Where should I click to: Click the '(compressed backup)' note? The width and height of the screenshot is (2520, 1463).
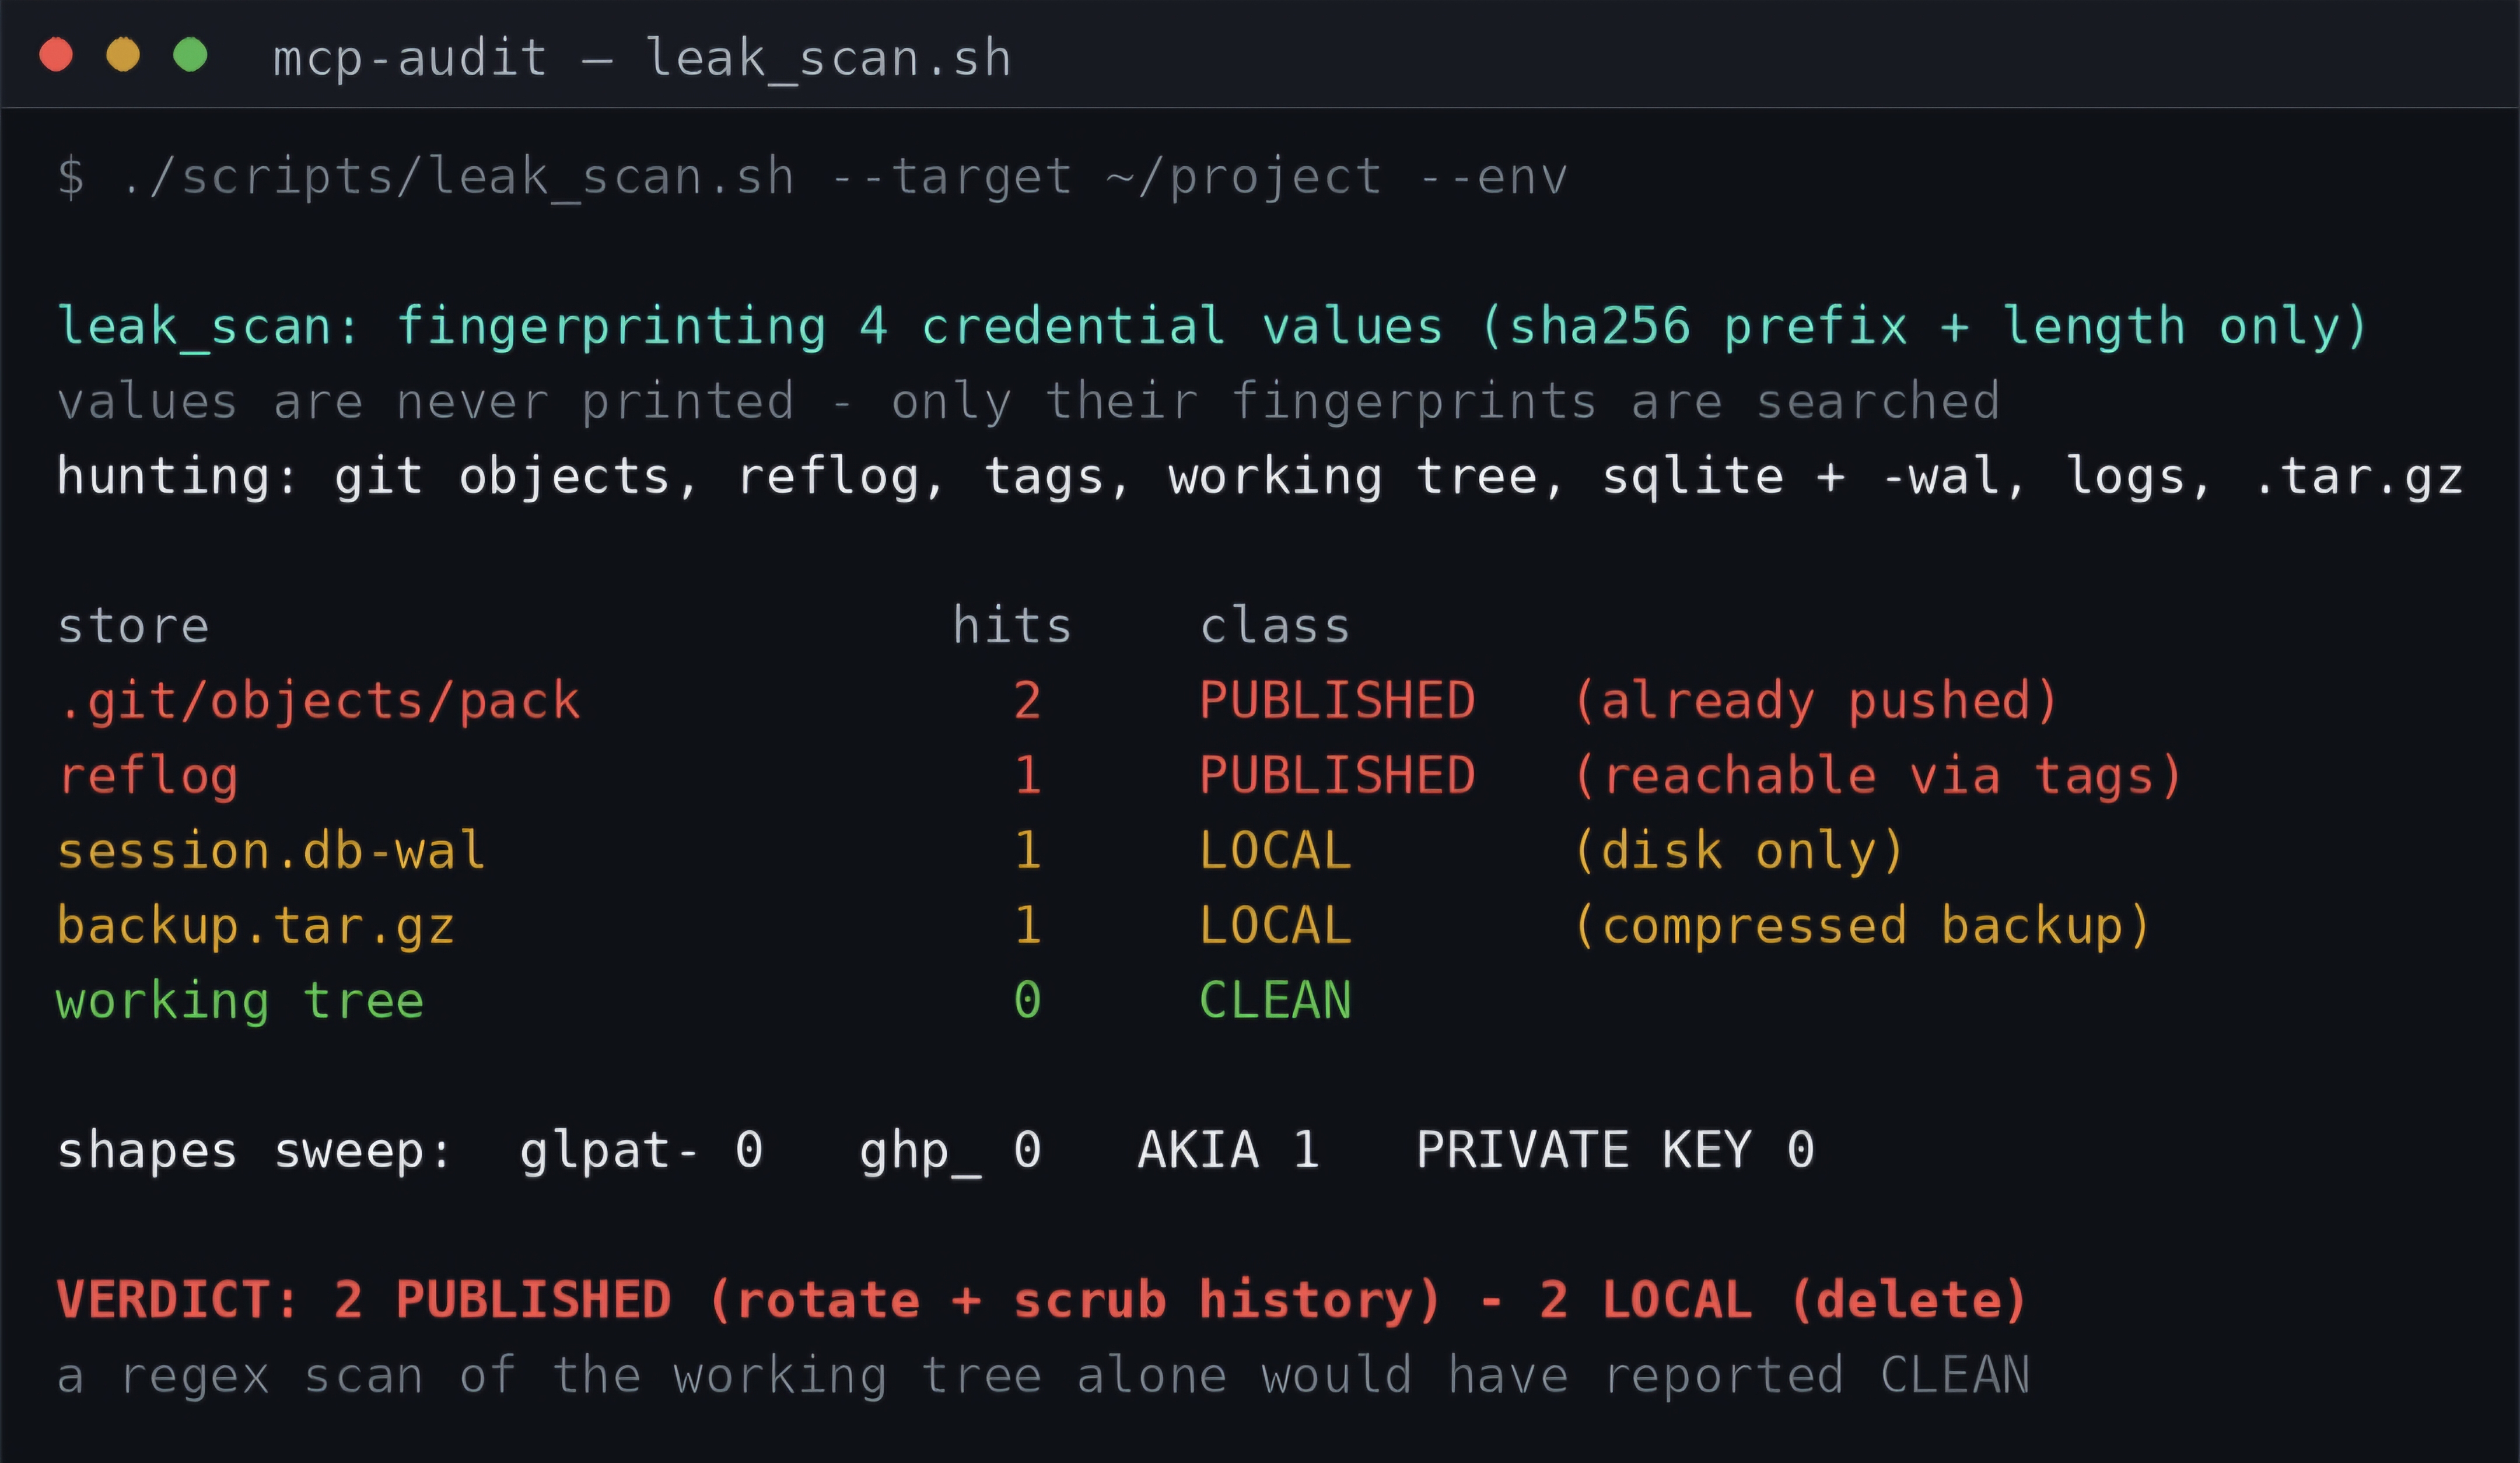tap(1862, 927)
